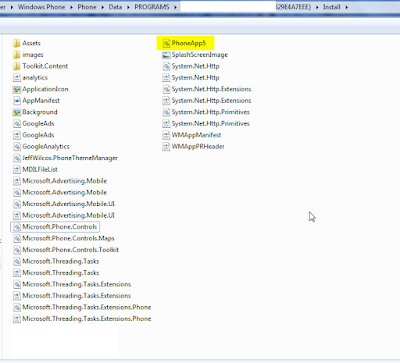Open dropdown arrow before Windows Phone breadcrumb
This screenshot has width=400, height=363.
click(12, 7)
